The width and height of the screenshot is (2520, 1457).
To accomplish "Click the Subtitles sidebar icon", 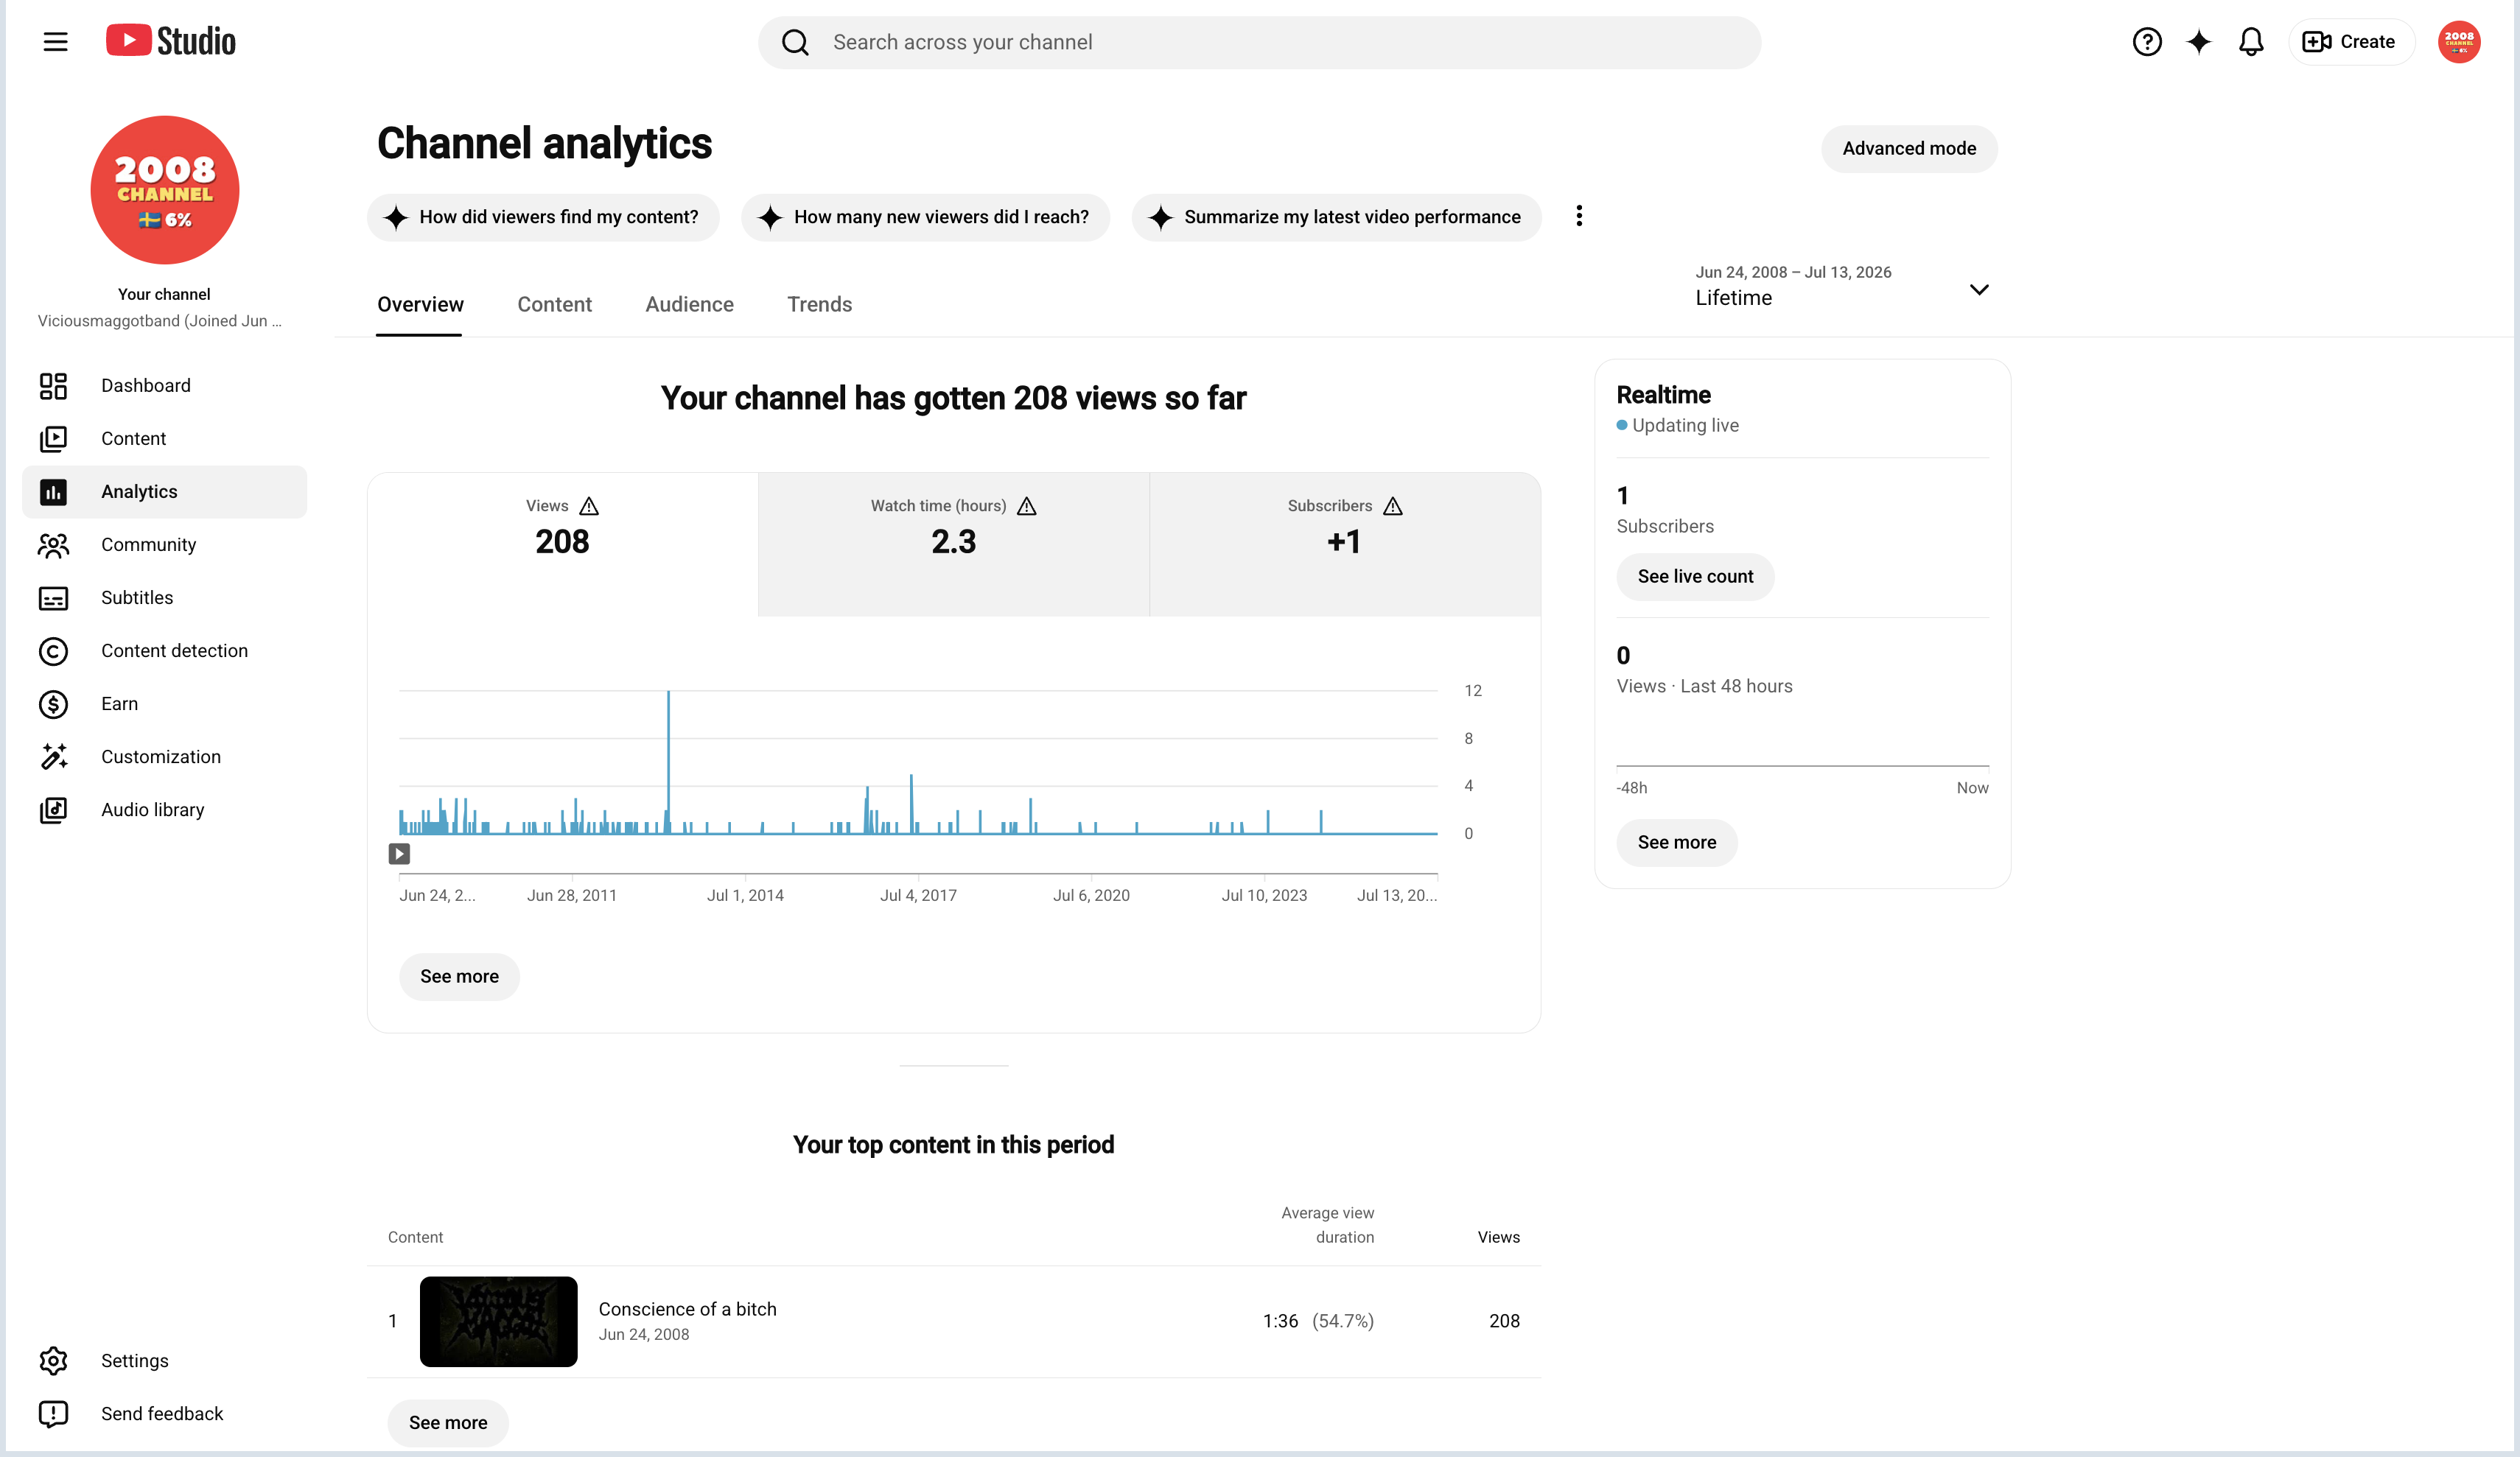I will tap(53, 598).
